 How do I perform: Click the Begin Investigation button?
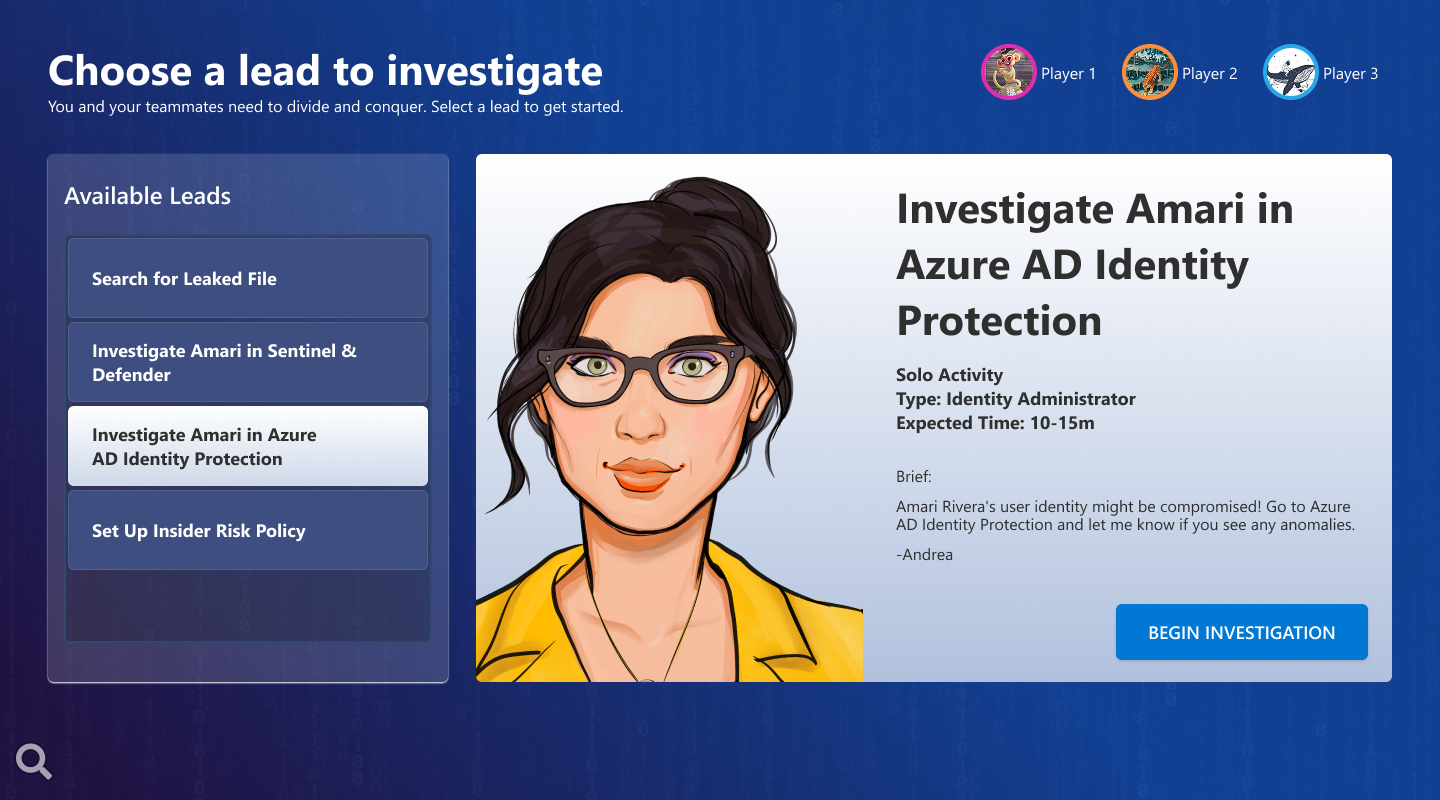click(x=1241, y=632)
